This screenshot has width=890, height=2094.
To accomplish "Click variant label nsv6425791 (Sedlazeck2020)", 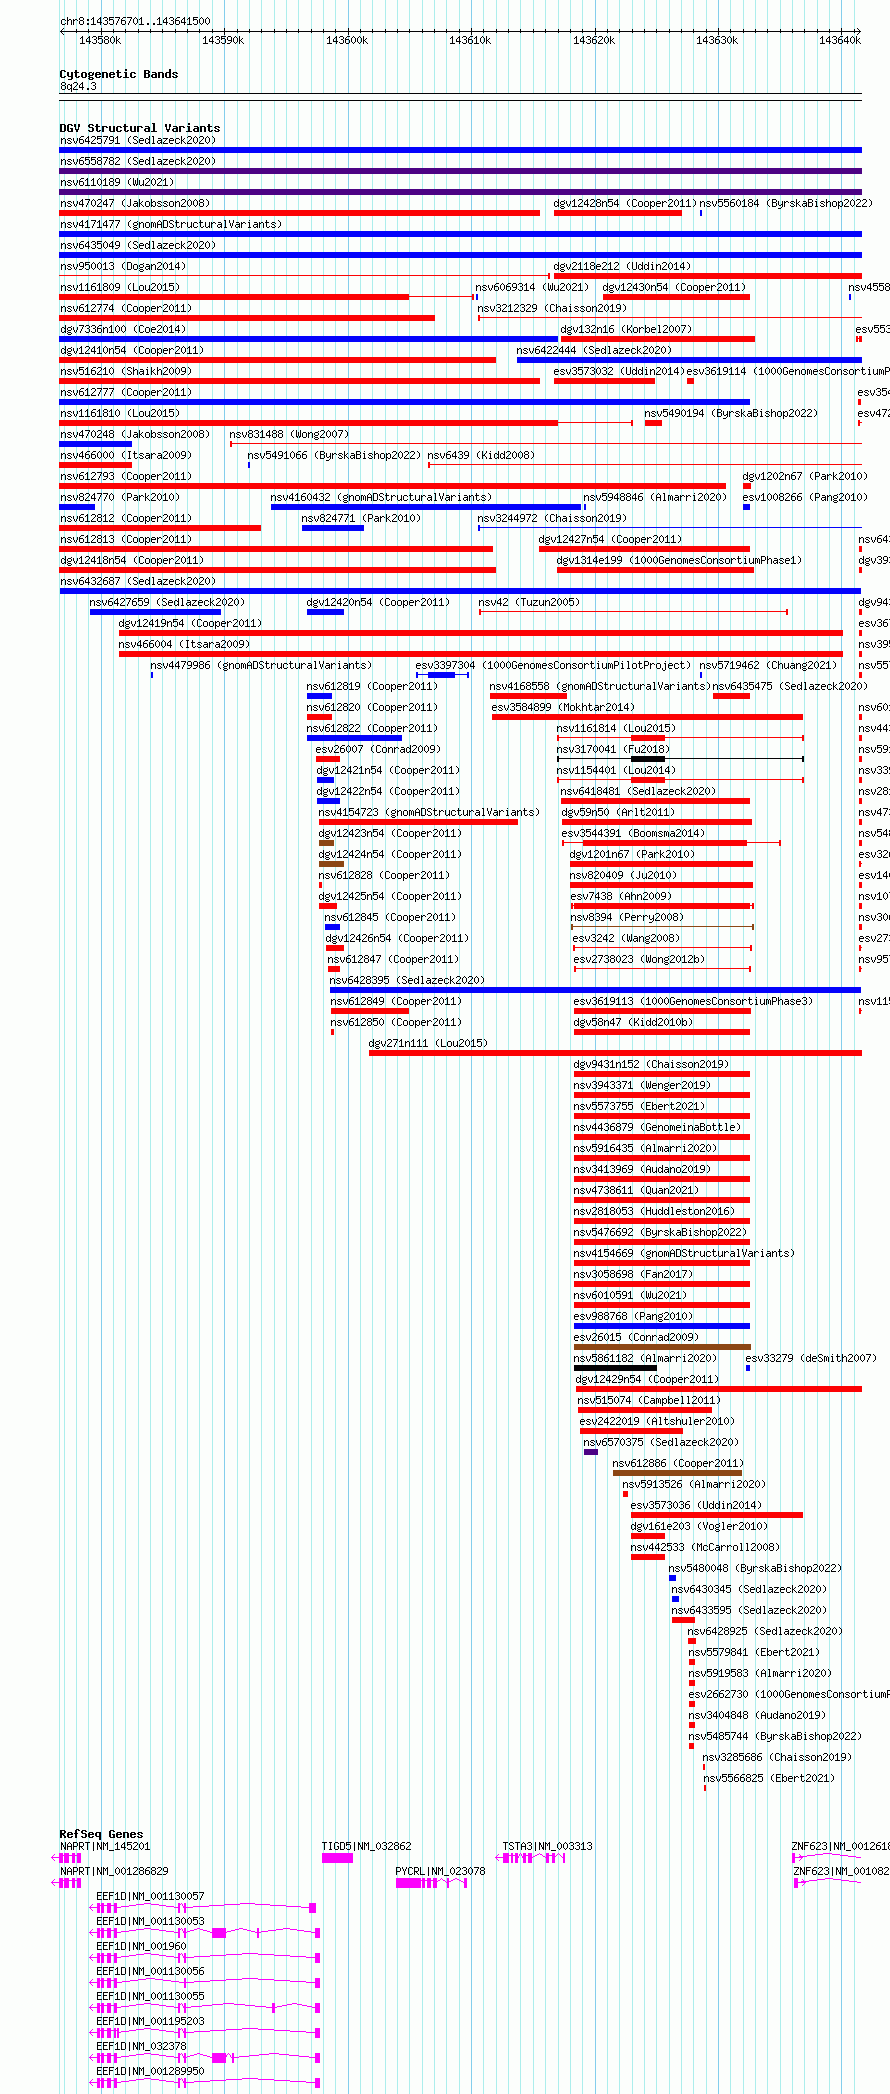I will [x=137, y=140].
